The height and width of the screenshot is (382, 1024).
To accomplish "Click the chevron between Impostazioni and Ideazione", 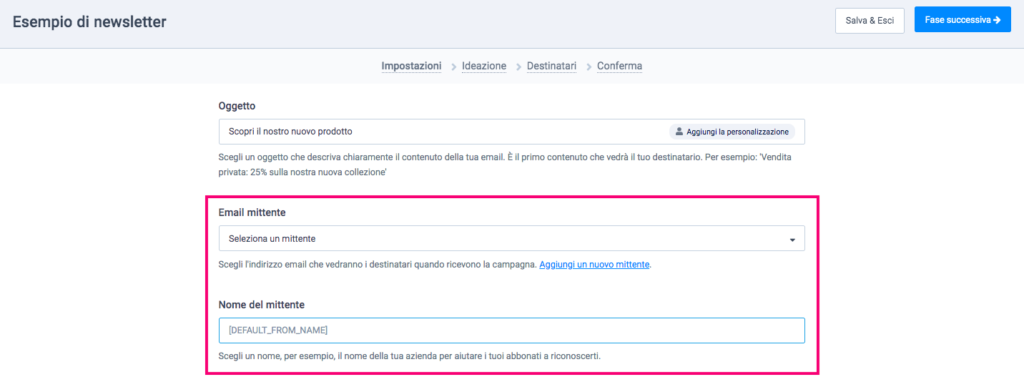I will pyautogui.click(x=453, y=67).
